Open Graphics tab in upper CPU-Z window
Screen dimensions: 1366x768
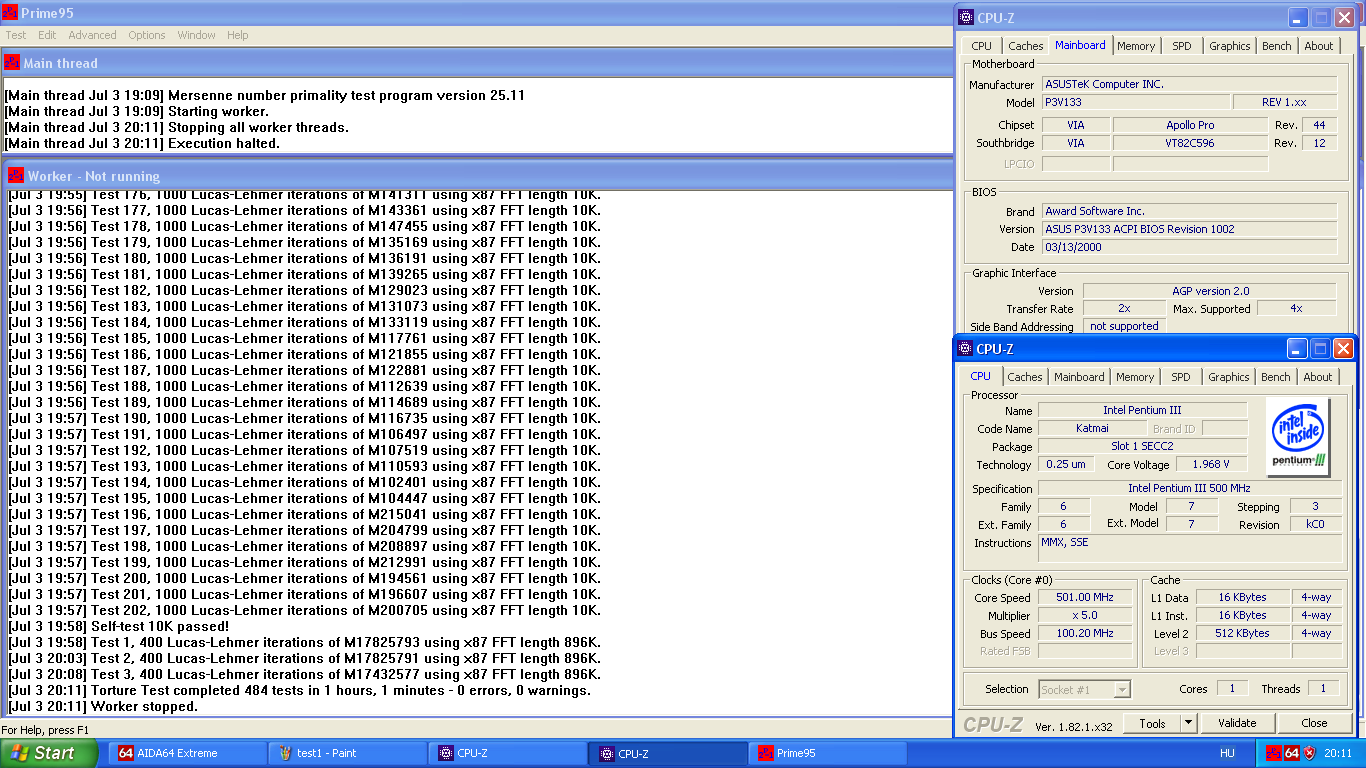pyautogui.click(x=1229, y=46)
